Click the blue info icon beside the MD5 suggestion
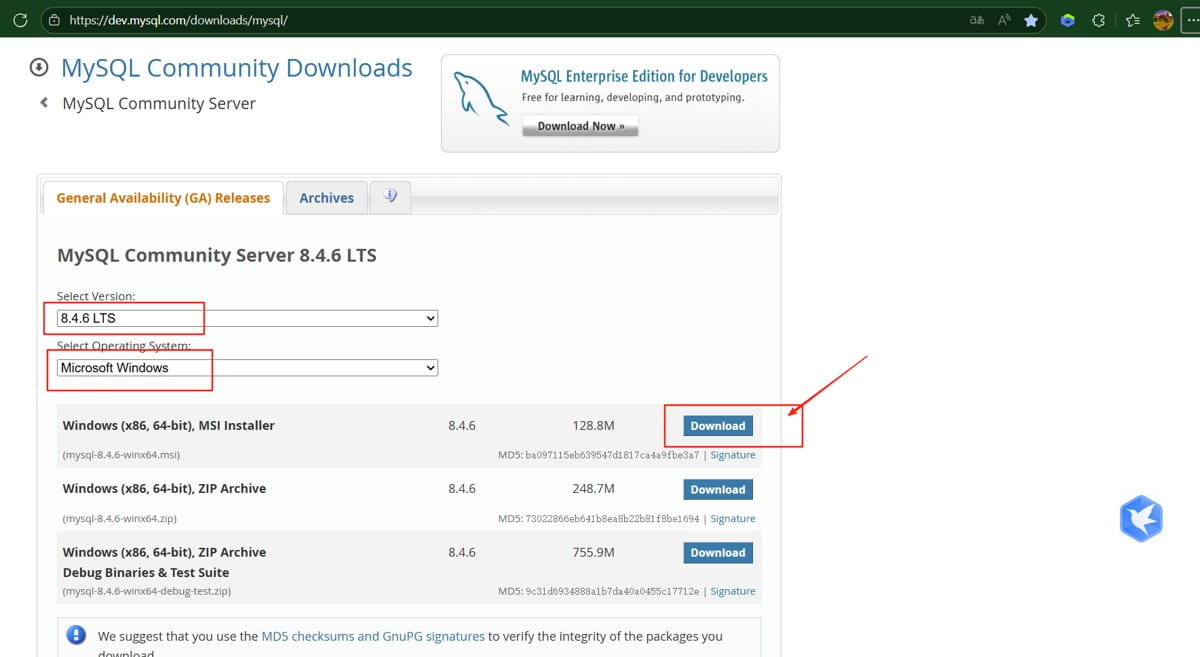The width and height of the screenshot is (1200, 657). coord(76,635)
